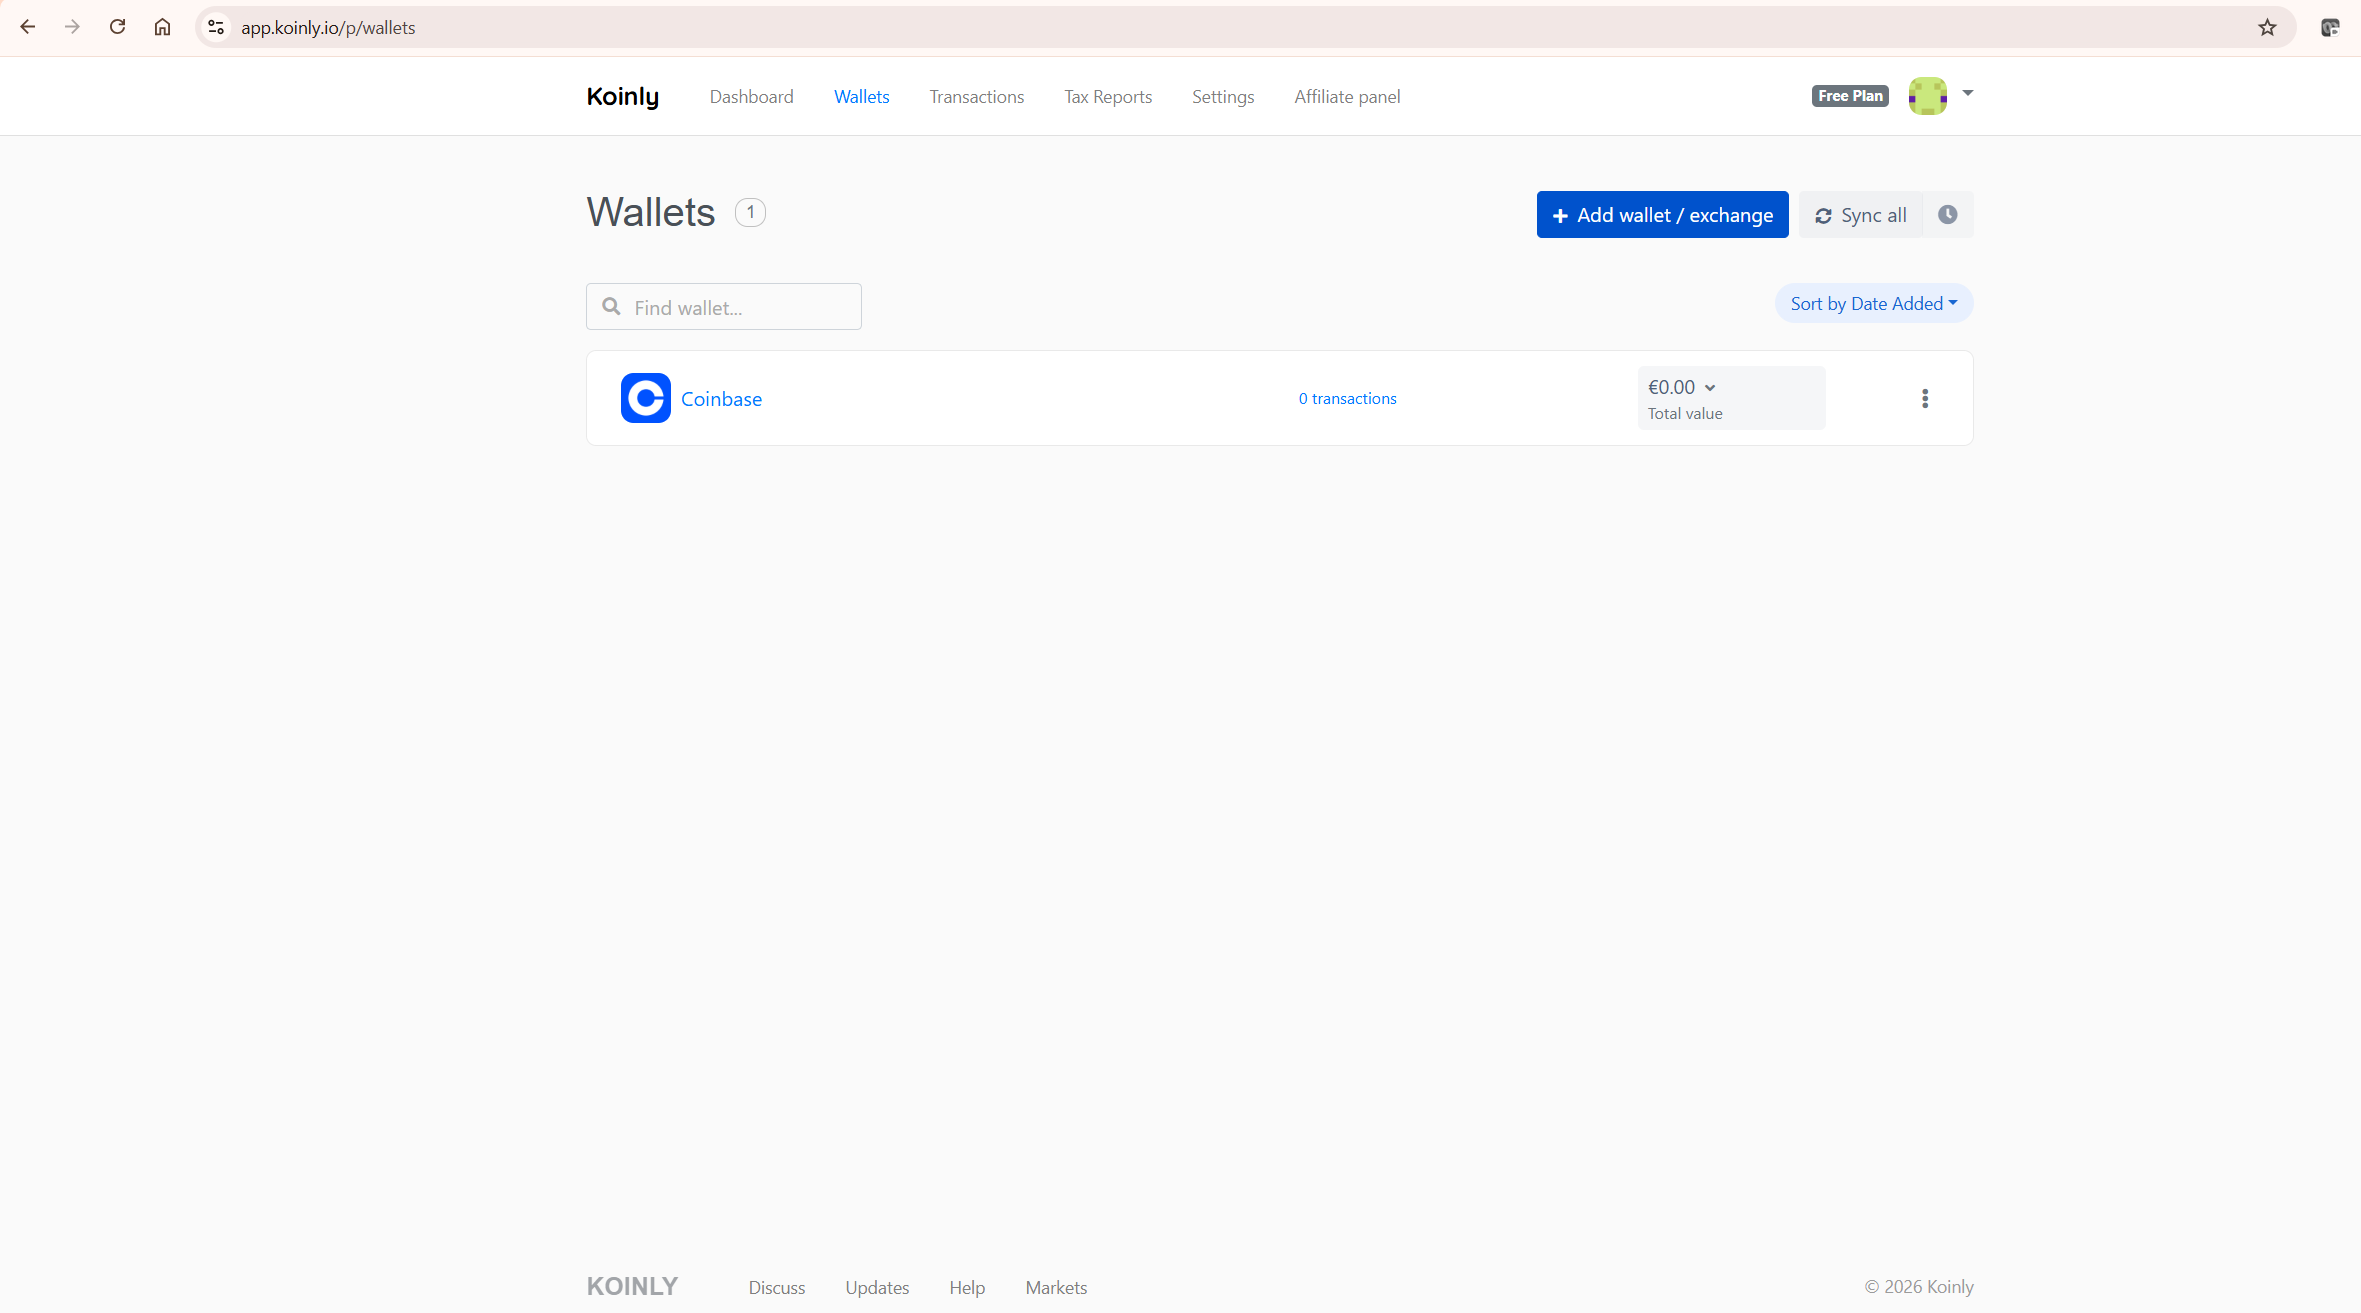Image resolution: width=2361 pixels, height=1313 pixels.
Task: Bookmark this page using the star icon
Action: (2266, 27)
